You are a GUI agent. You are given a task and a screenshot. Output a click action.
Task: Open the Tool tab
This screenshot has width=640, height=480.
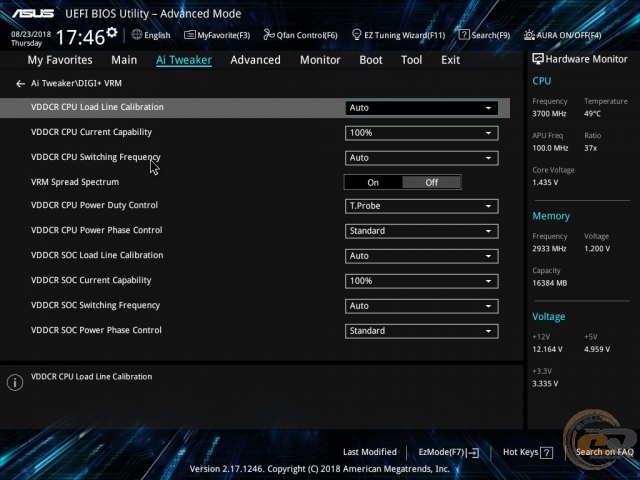(411, 60)
